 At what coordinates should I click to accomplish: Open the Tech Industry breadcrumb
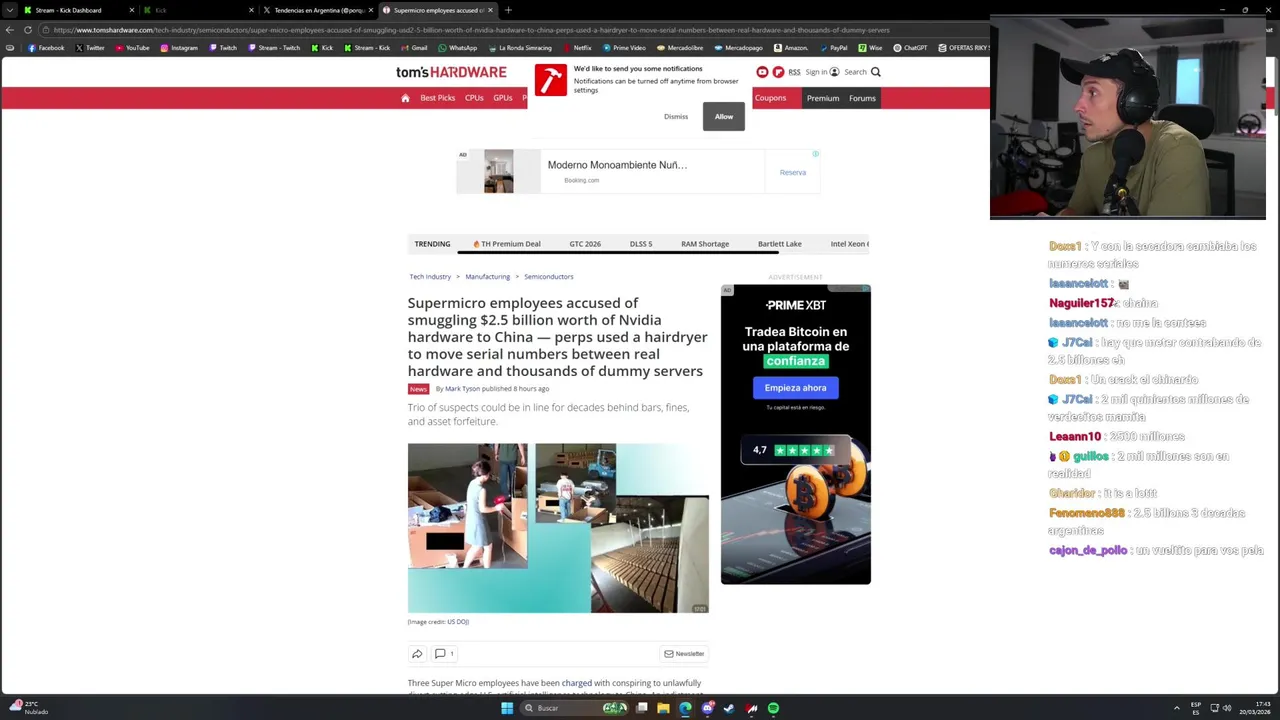tap(430, 277)
